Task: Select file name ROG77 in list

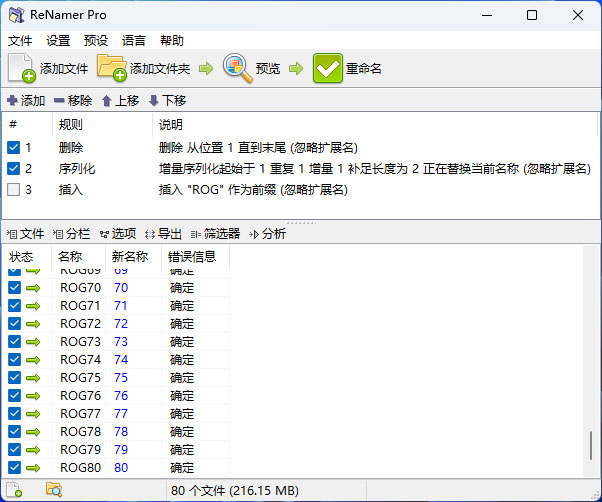Action: tap(80, 414)
